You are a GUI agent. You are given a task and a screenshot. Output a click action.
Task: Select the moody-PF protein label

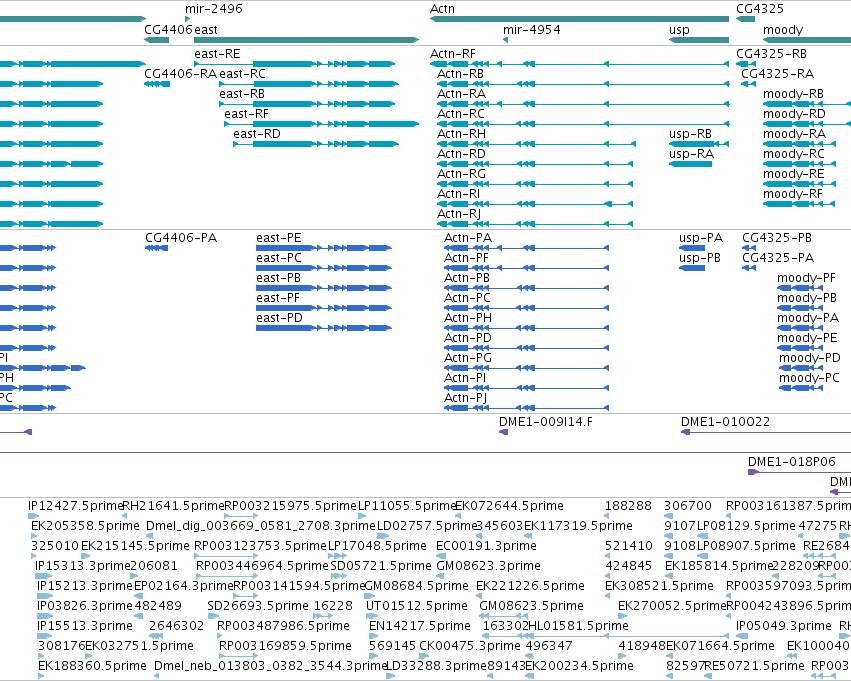tap(806, 278)
